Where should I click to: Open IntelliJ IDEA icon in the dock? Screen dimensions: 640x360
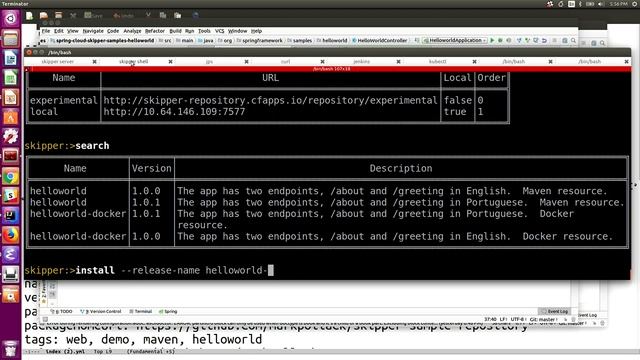tap(10, 215)
